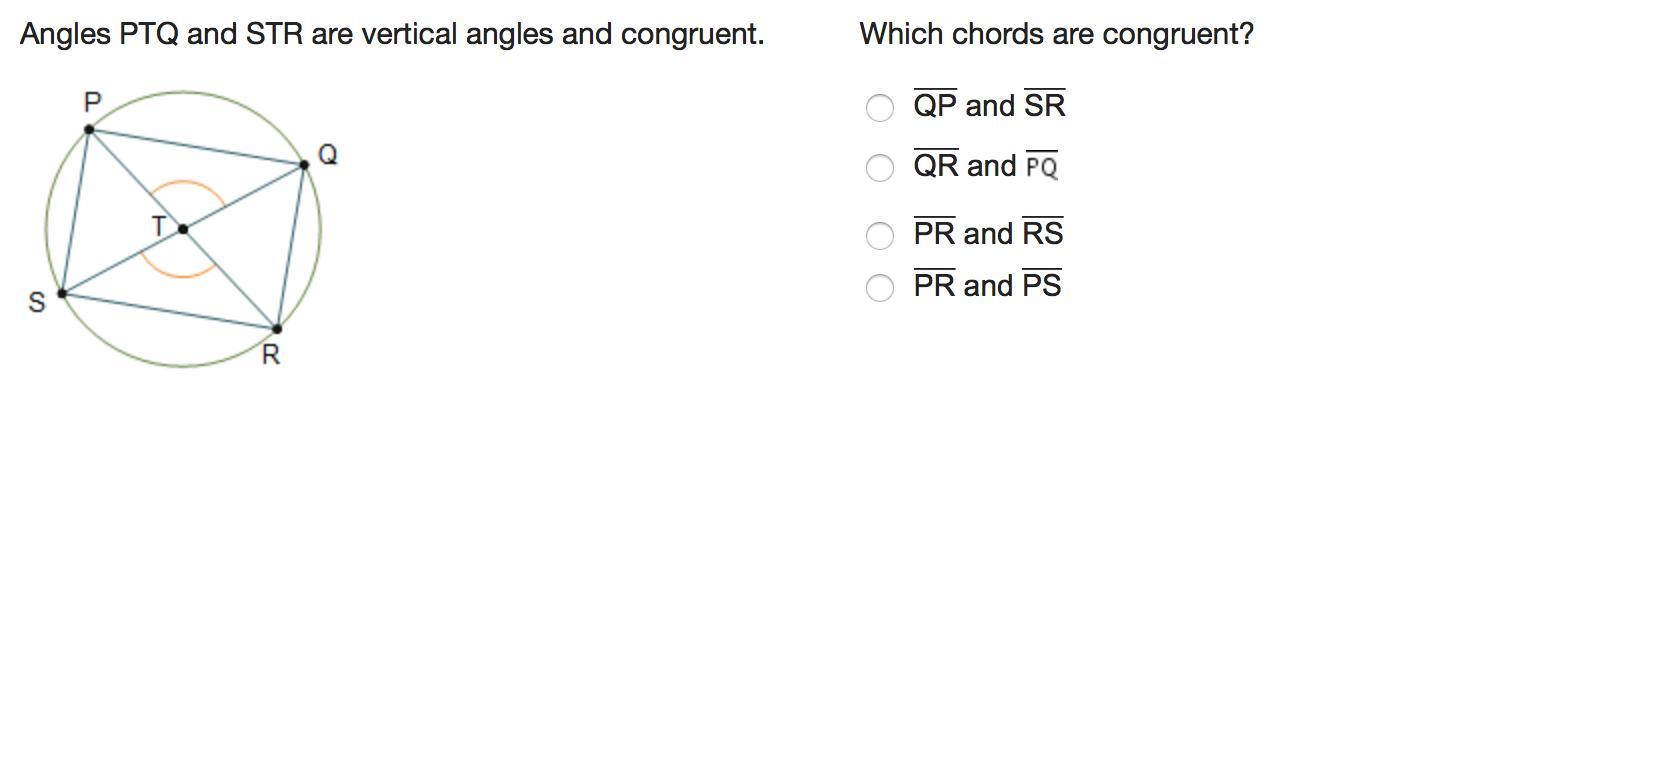This screenshot has height=760, width=1680.
Task: Click the letter label S beside the circle
Action: 37,302
